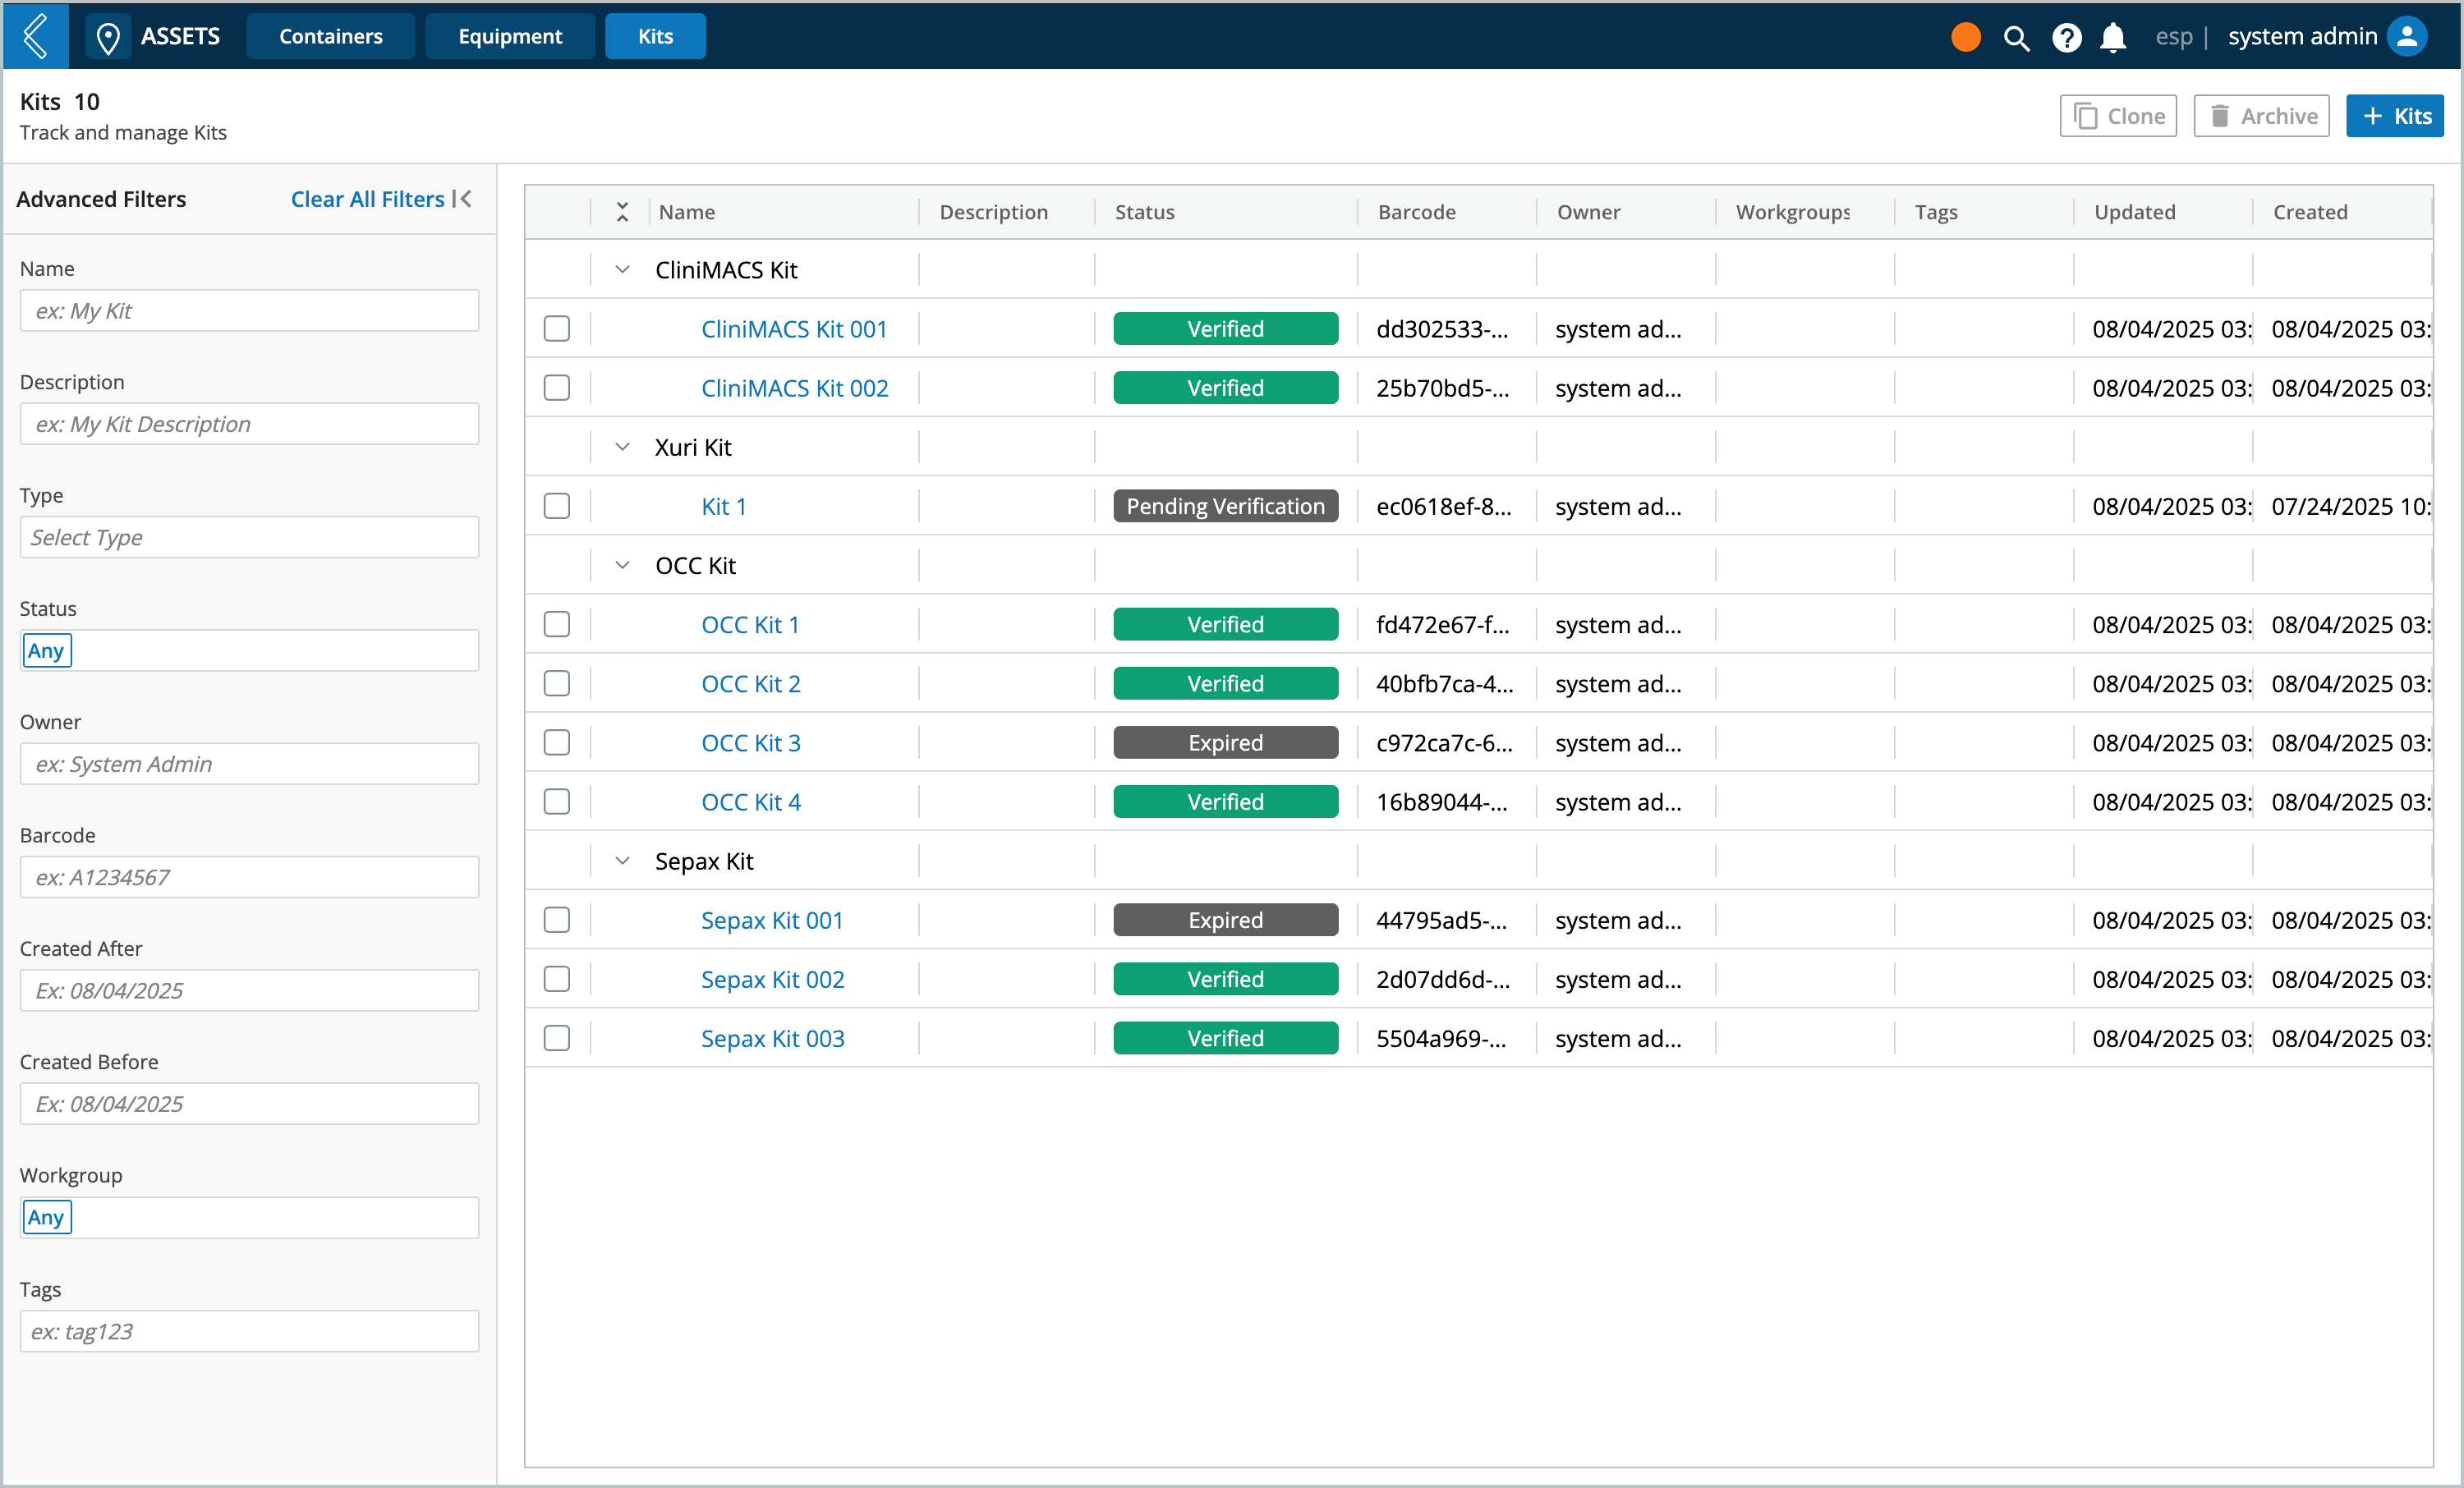Click the Expired badge for OCC Kit 3
The height and width of the screenshot is (1488, 2464).
point(1225,742)
